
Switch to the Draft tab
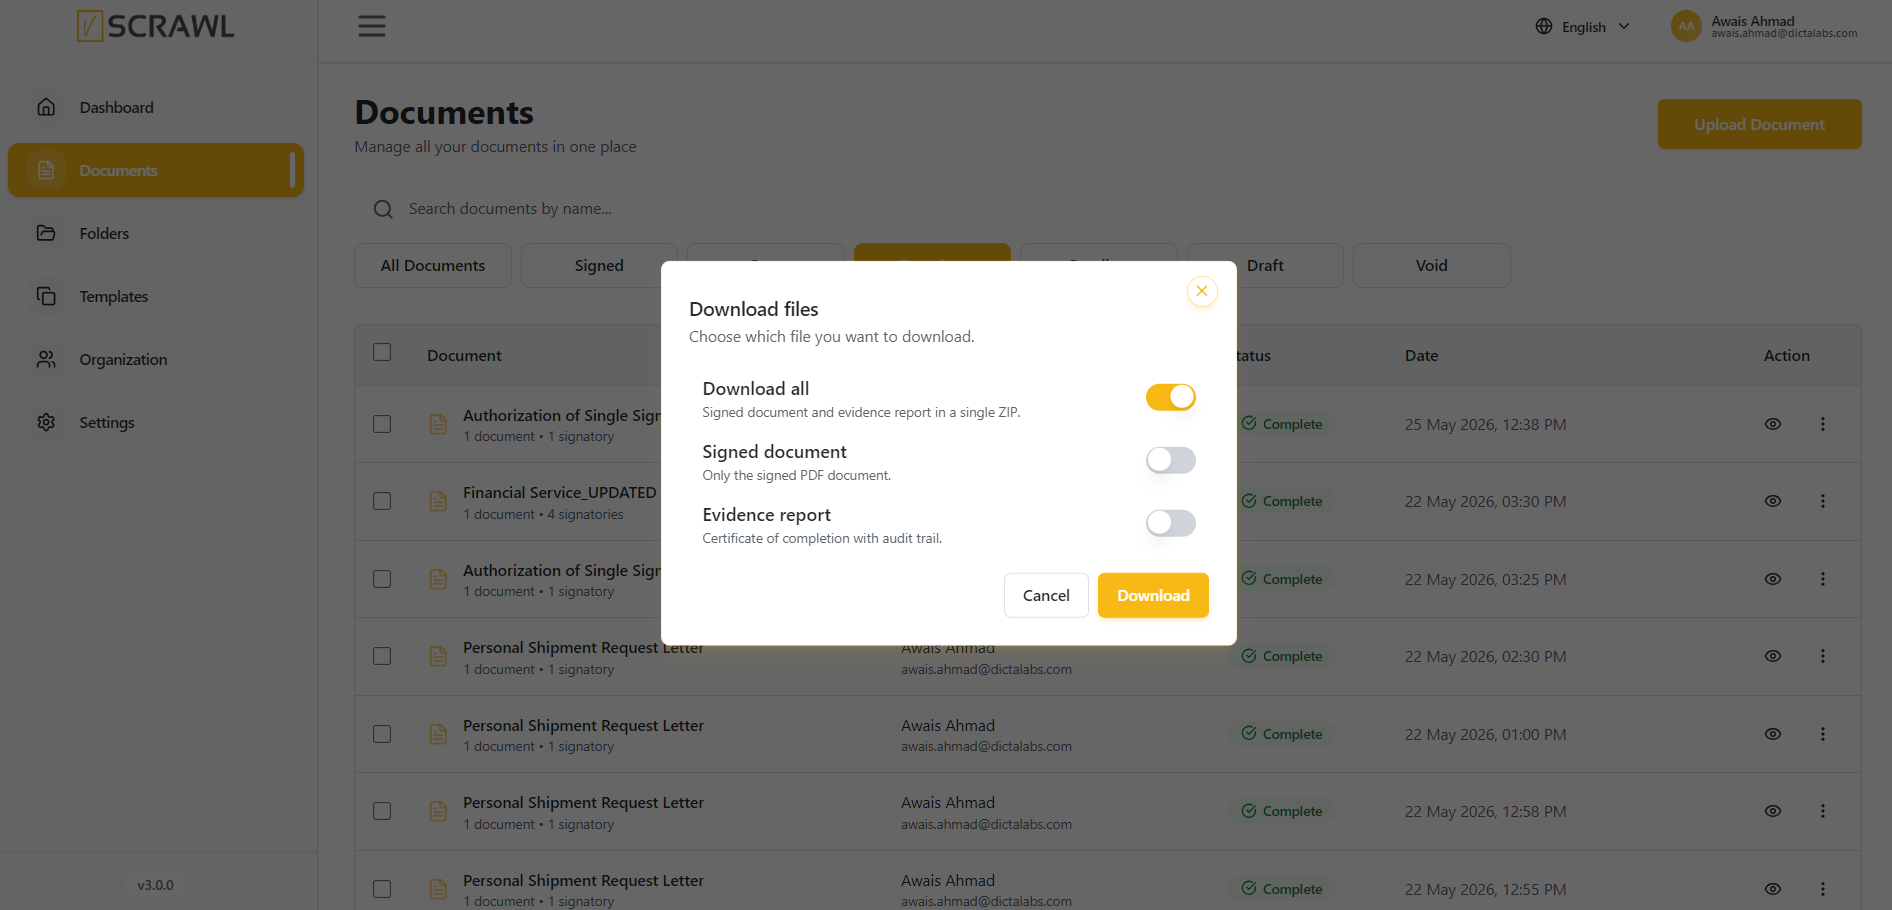[1265, 265]
